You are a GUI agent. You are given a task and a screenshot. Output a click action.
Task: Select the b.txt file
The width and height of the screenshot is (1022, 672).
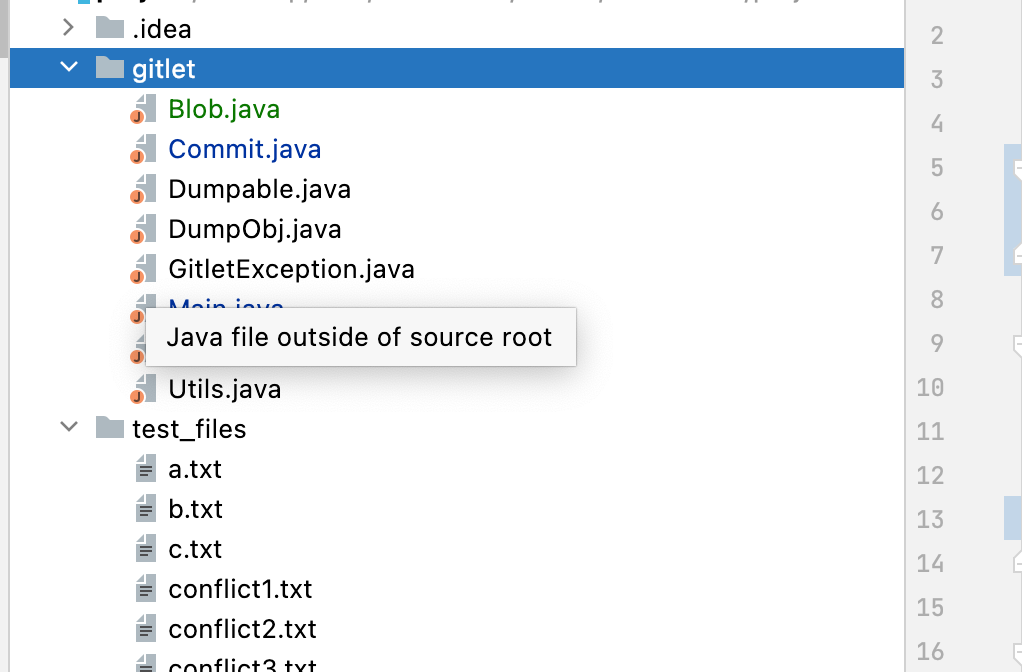(x=195, y=509)
